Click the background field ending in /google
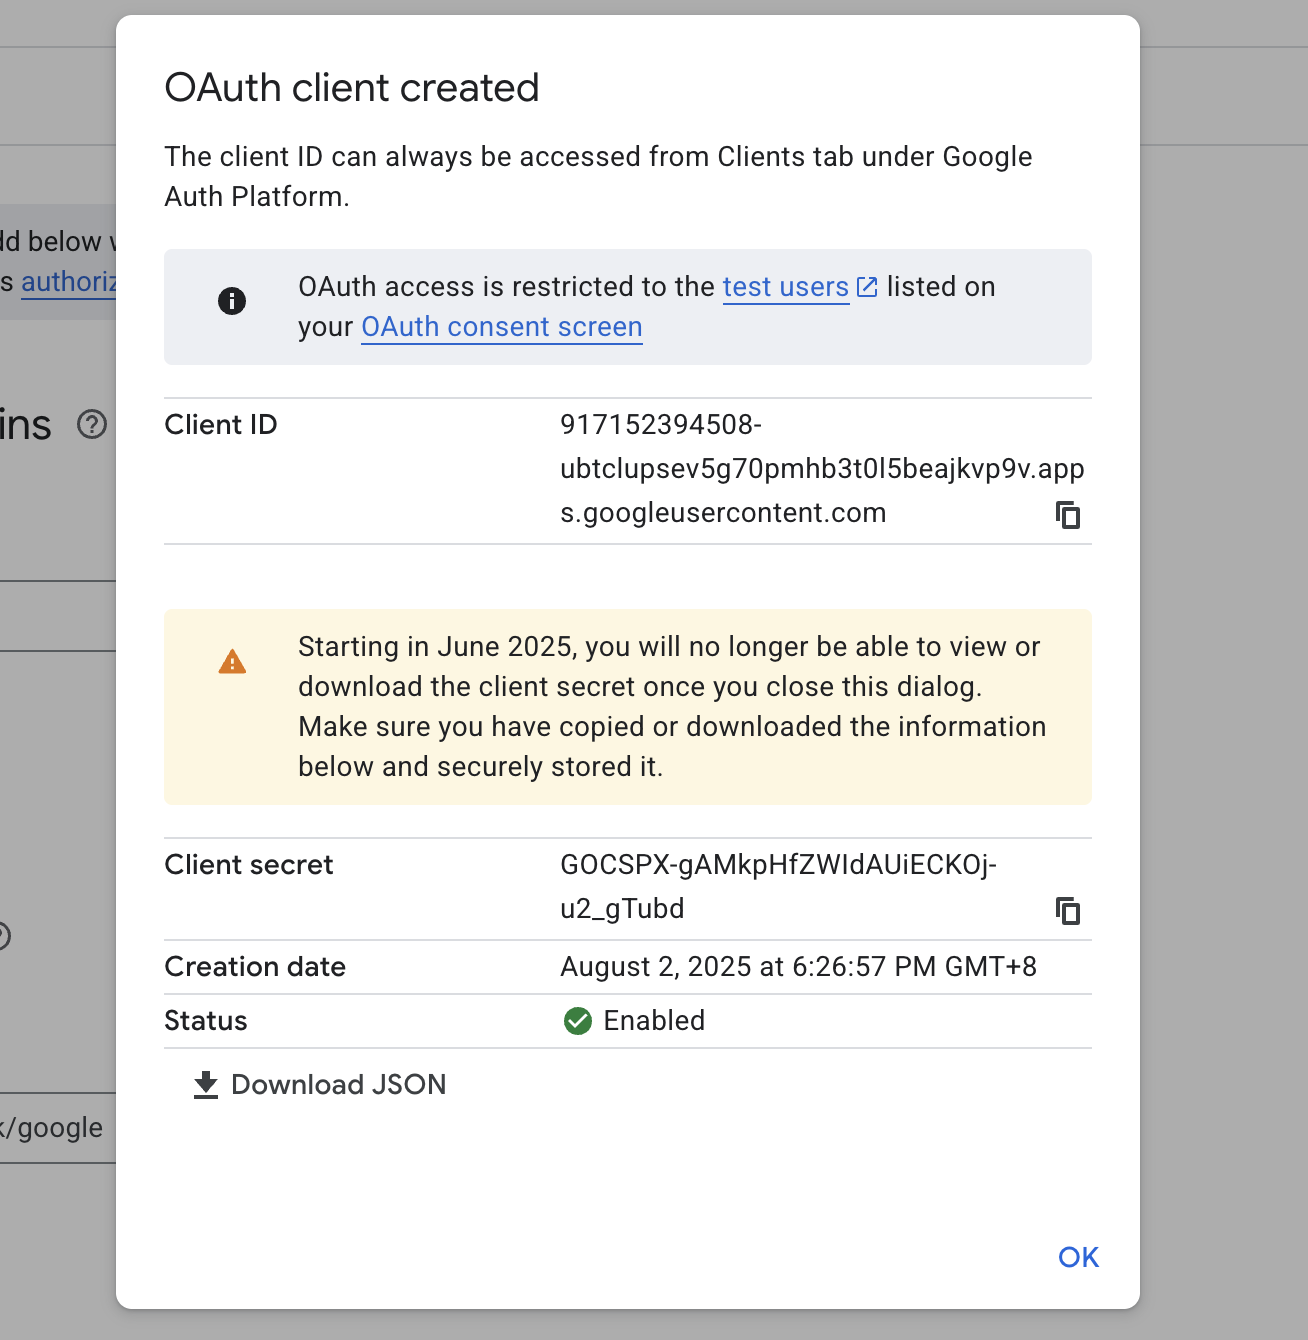Viewport: 1308px width, 1340px height. [x=58, y=1128]
